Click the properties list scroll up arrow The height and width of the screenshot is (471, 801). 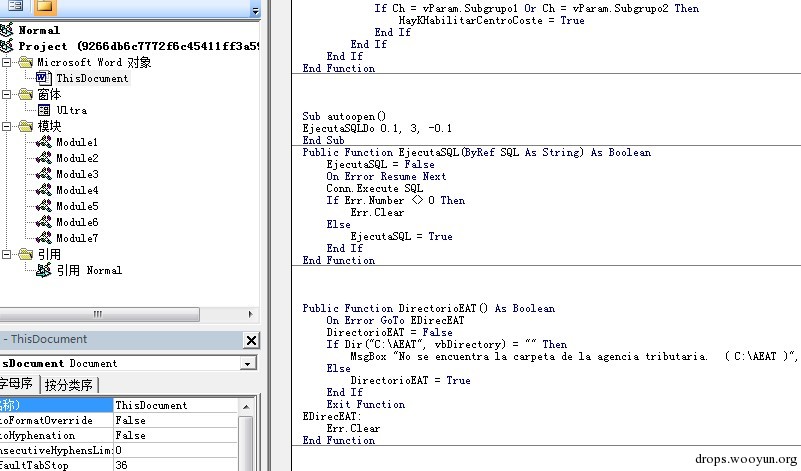click(246, 407)
